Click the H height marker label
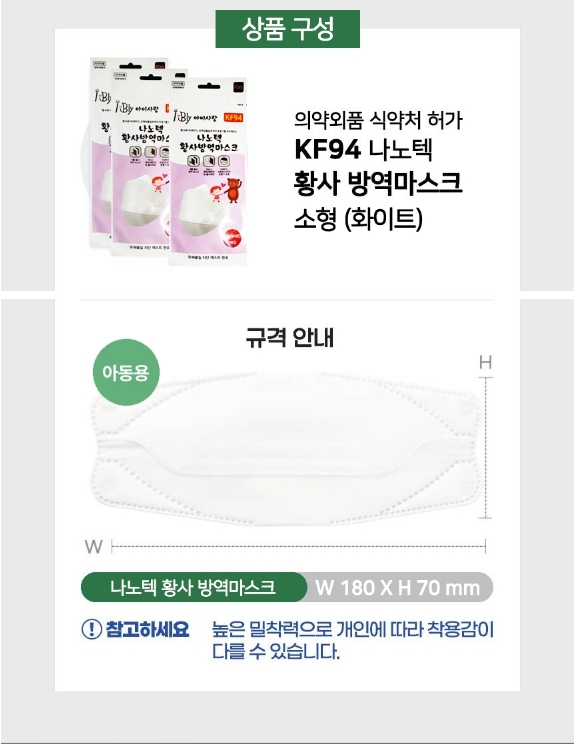The image size is (574, 744). tap(485, 363)
